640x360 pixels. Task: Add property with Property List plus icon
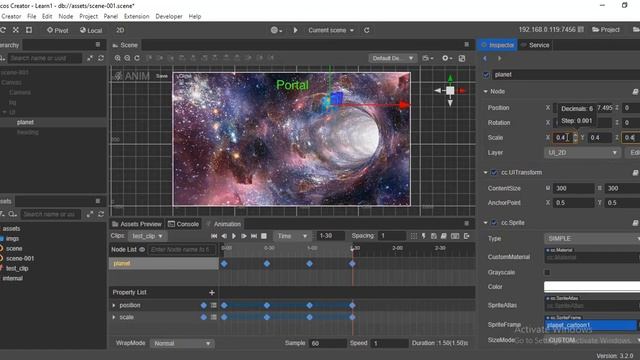click(x=212, y=292)
